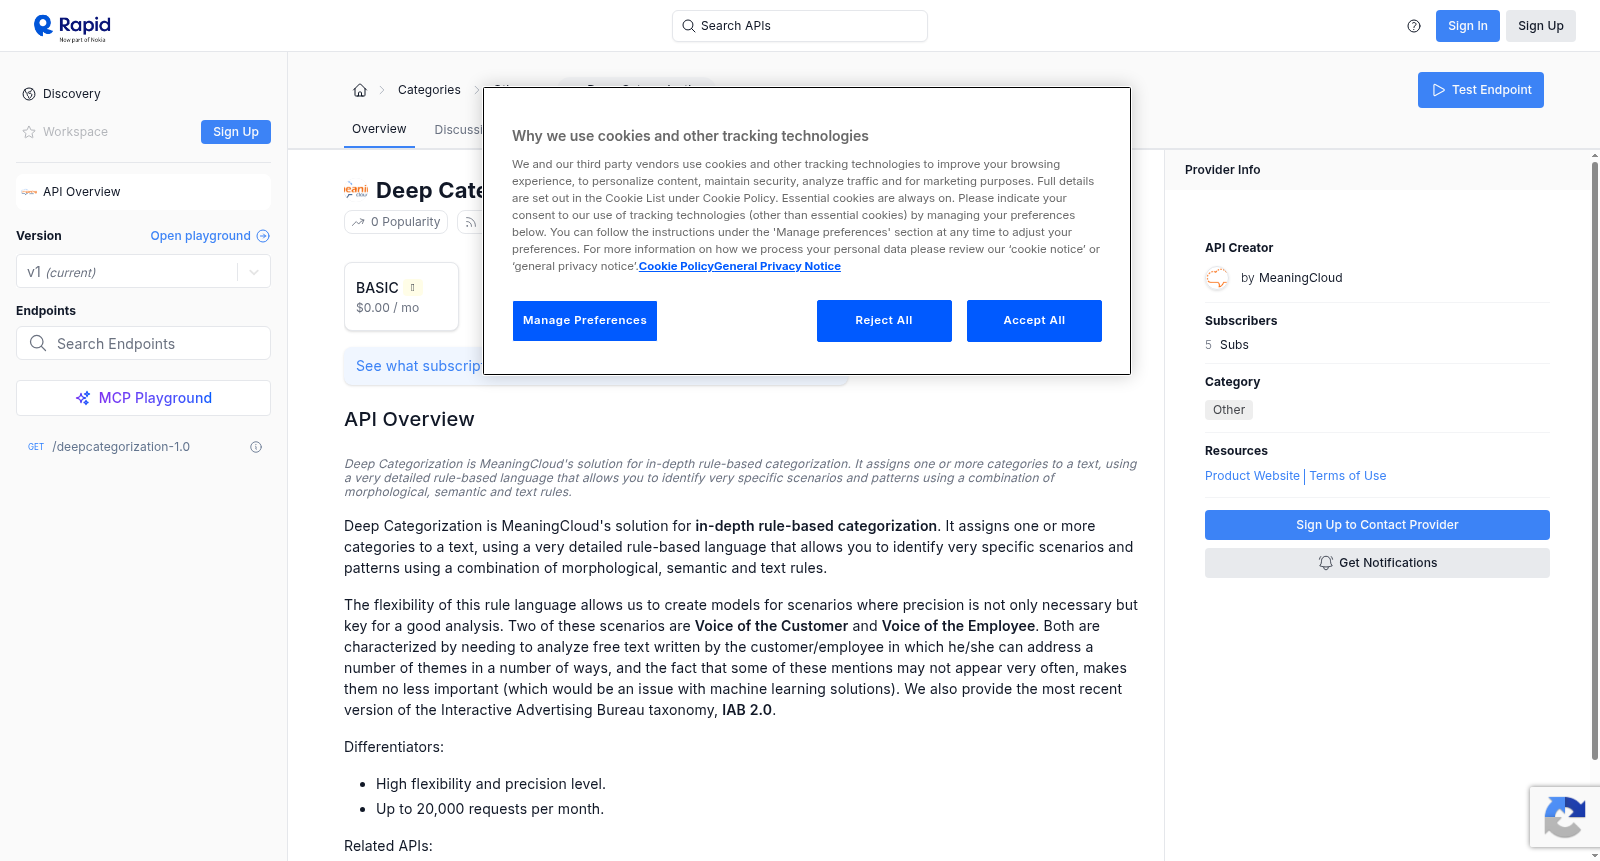Select API Overview in the sidebar

click(x=143, y=192)
